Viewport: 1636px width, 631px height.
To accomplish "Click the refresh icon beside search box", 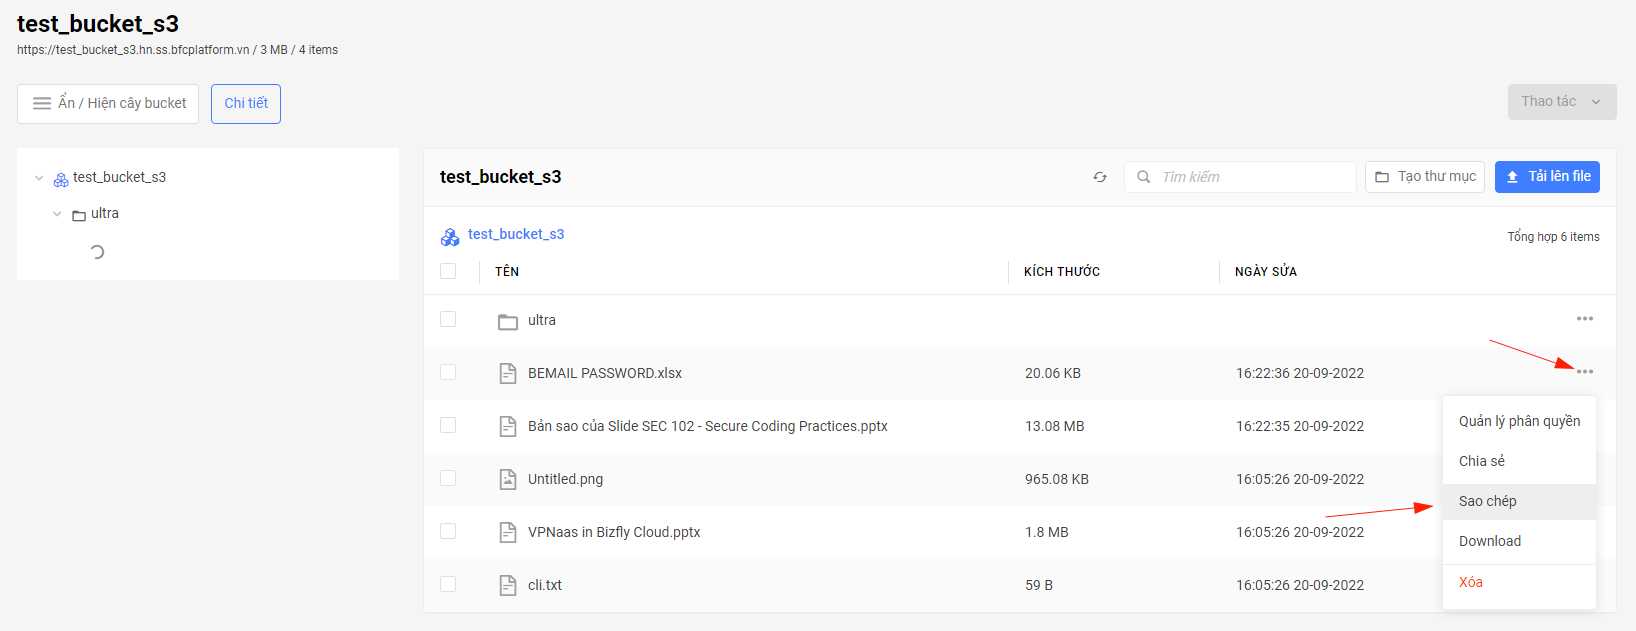I will (1100, 177).
